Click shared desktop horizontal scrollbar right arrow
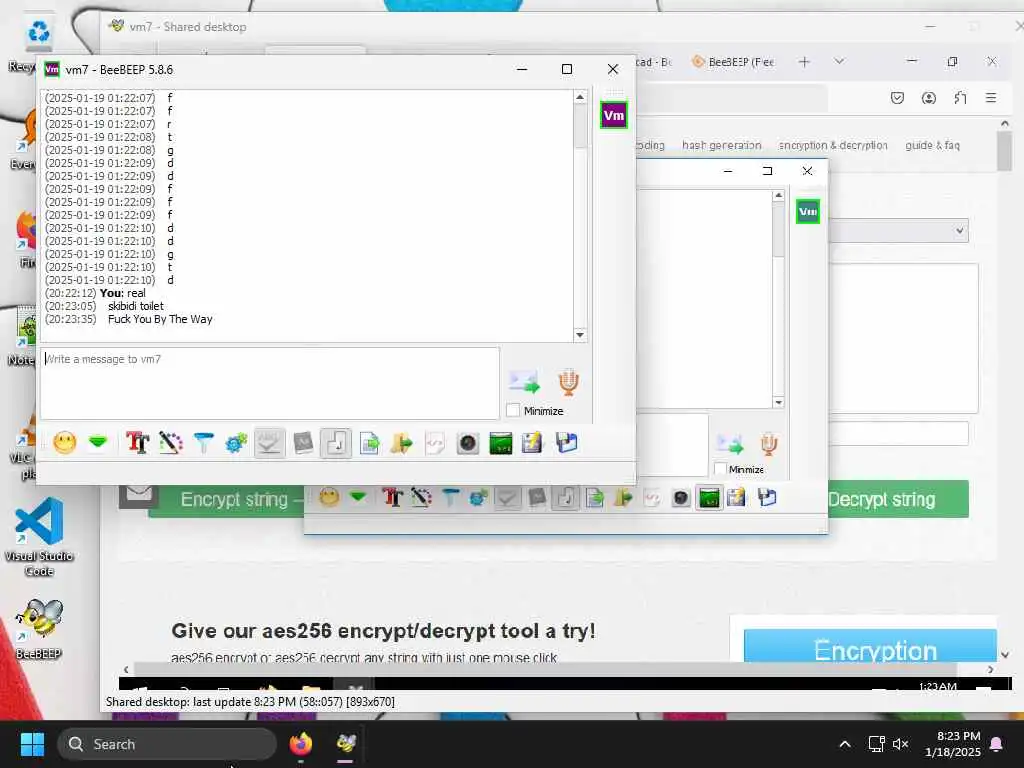The image size is (1024, 768). tap(991, 669)
